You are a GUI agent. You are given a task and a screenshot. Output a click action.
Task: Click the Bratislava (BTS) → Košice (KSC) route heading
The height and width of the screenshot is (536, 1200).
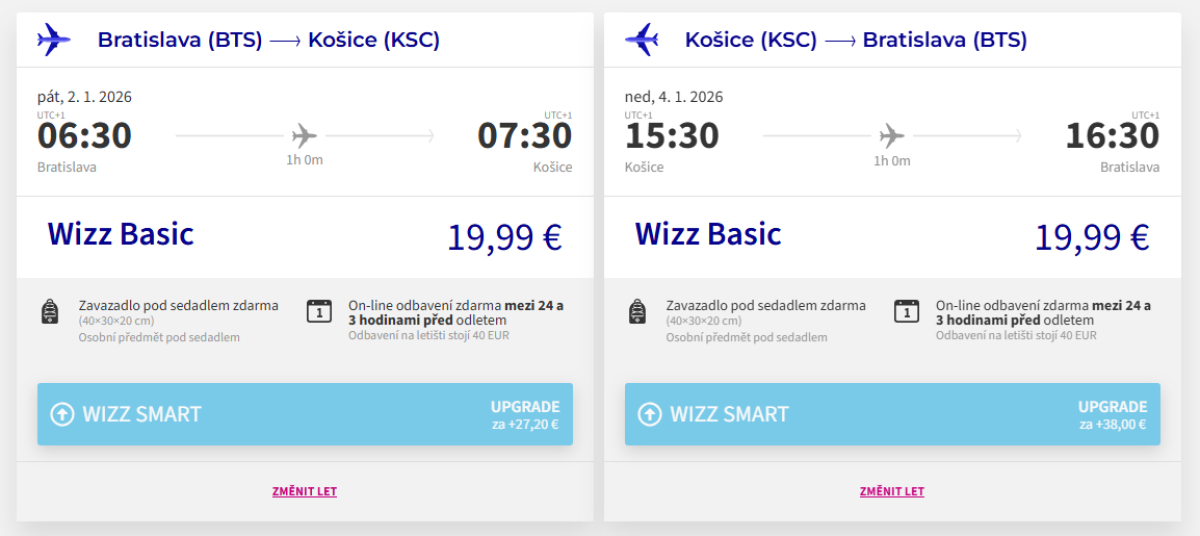[x=268, y=40]
